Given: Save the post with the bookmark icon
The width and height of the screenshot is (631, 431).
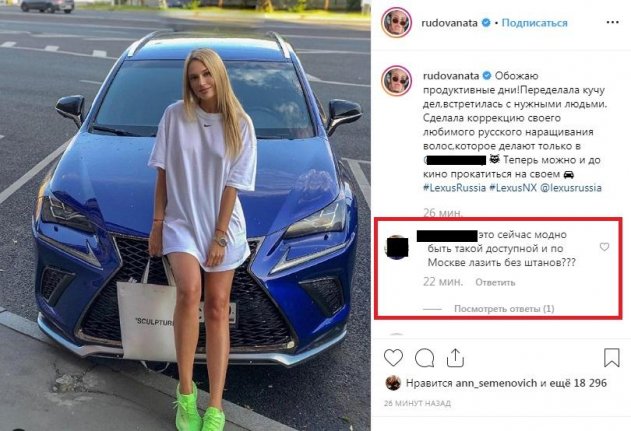Looking at the screenshot, I should click(x=611, y=357).
